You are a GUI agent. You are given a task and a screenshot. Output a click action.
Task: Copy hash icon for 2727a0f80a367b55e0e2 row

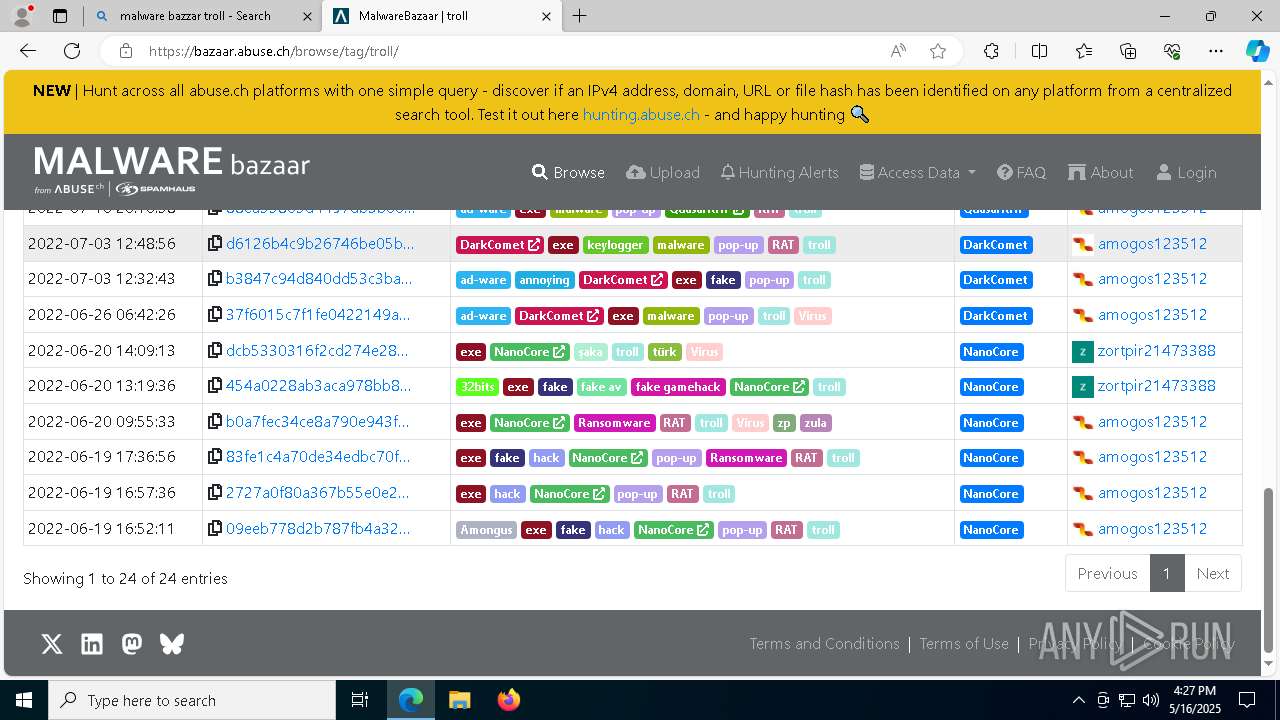pos(215,493)
